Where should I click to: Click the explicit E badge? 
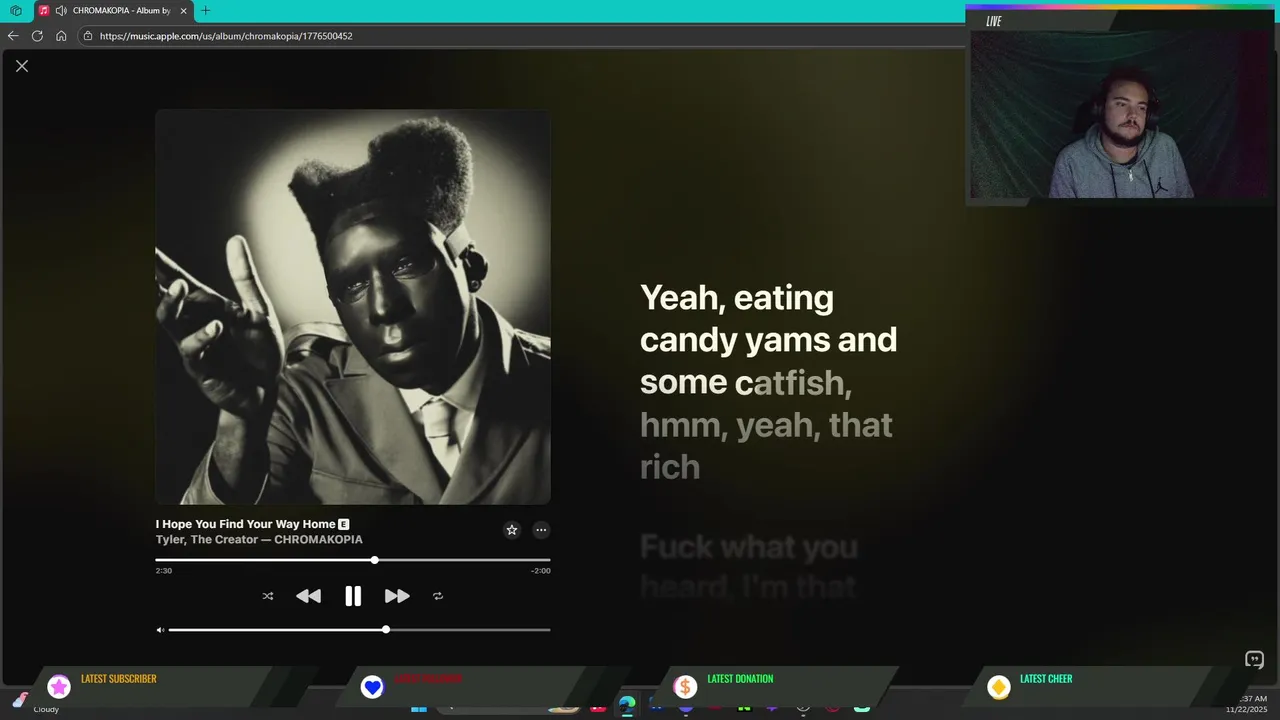344,524
